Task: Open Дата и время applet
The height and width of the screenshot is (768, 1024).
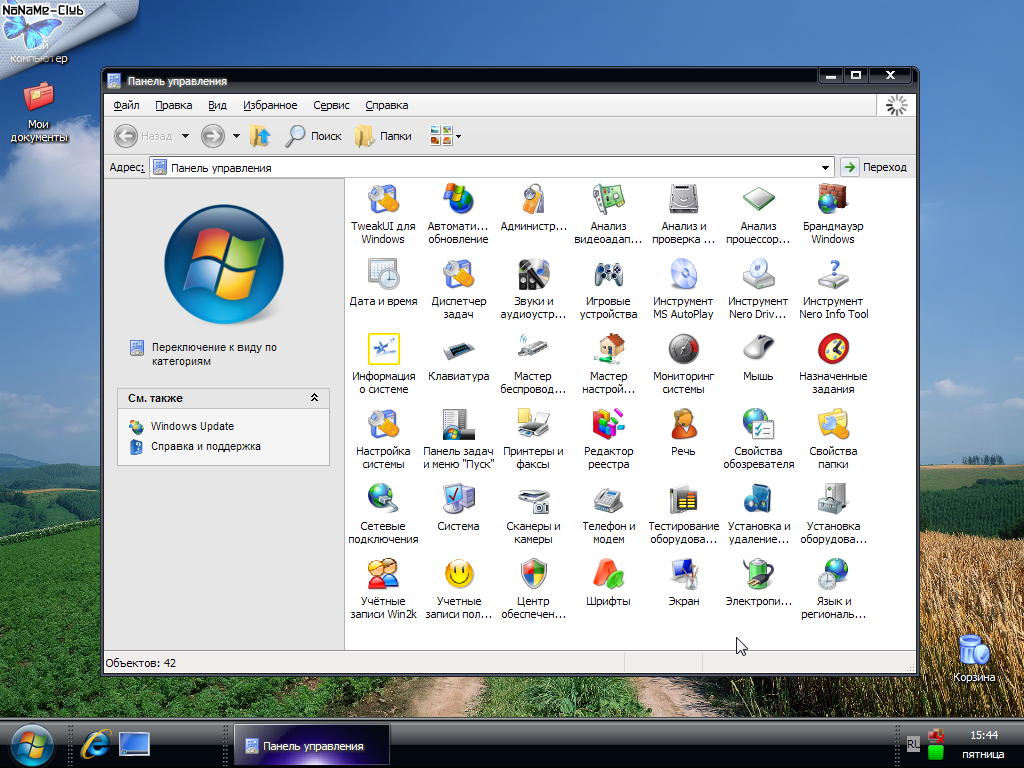Action: tap(383, 283)
